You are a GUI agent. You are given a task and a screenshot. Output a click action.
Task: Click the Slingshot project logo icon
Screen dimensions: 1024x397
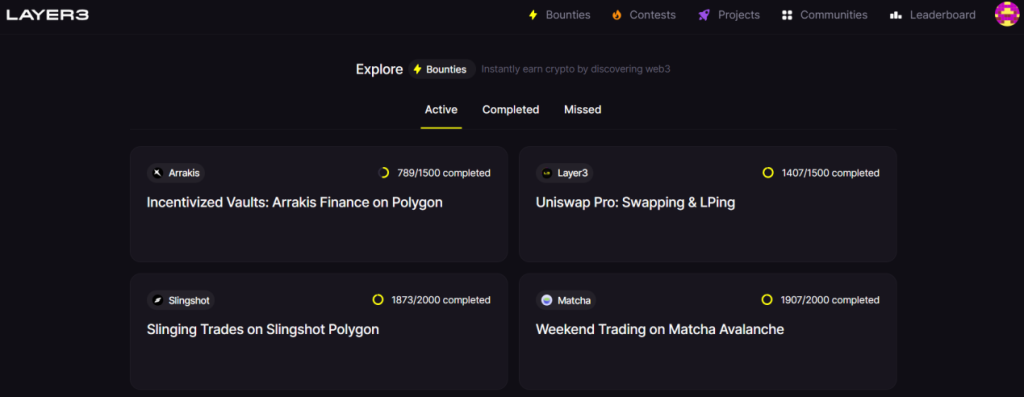click(x=157, y=300)
